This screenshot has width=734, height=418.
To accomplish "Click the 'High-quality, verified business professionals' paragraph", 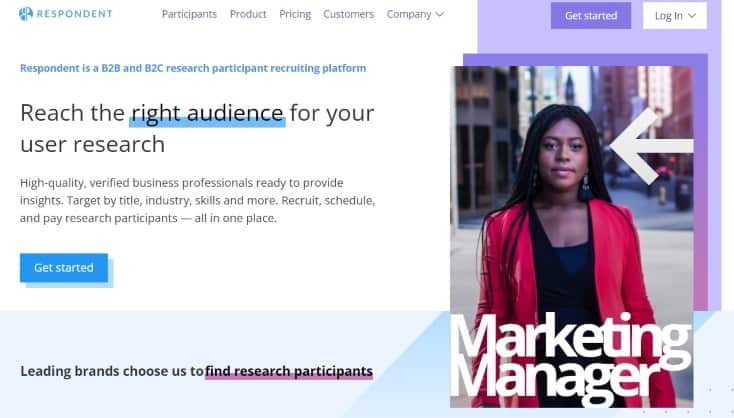I will [x=198, y=200].
